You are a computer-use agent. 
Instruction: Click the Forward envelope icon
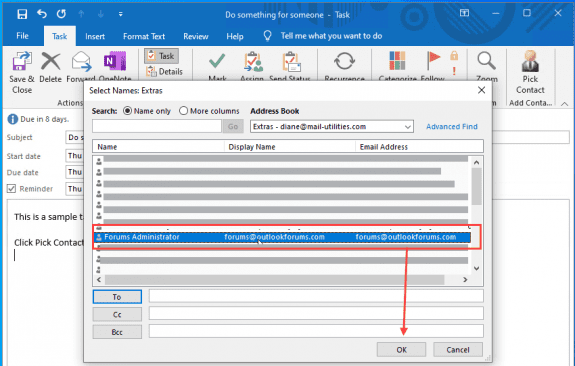[x=81, y=61]
